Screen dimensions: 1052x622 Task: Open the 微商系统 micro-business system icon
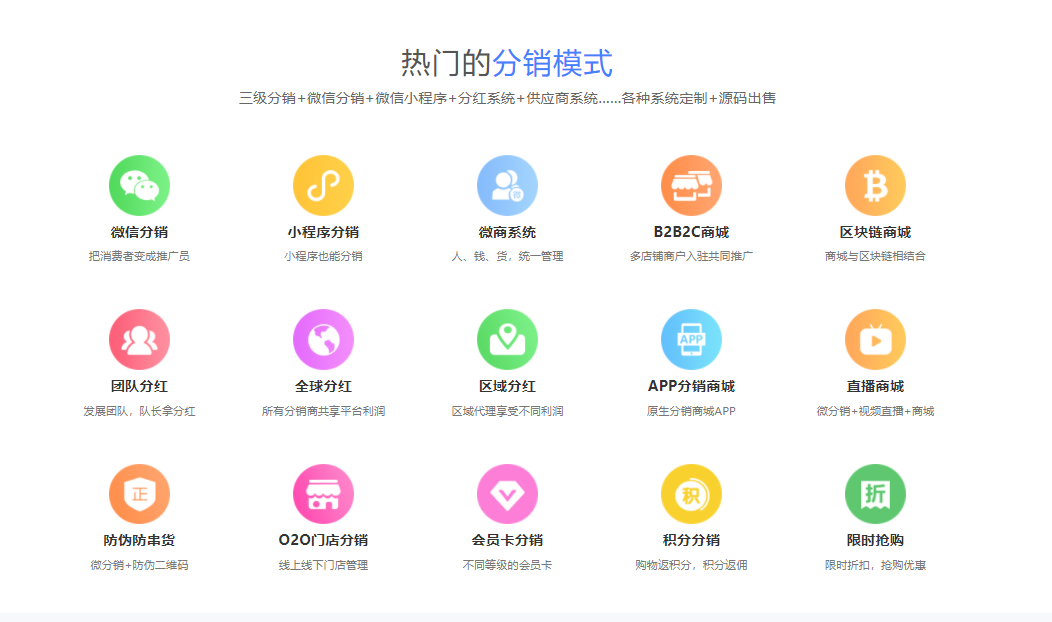click(x=507, y=184)
